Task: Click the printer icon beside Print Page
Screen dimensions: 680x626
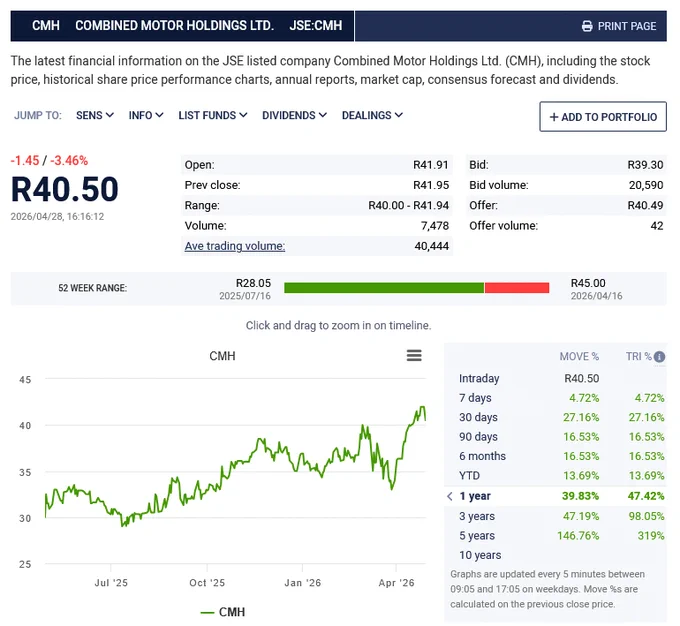Action: point(587,26)
